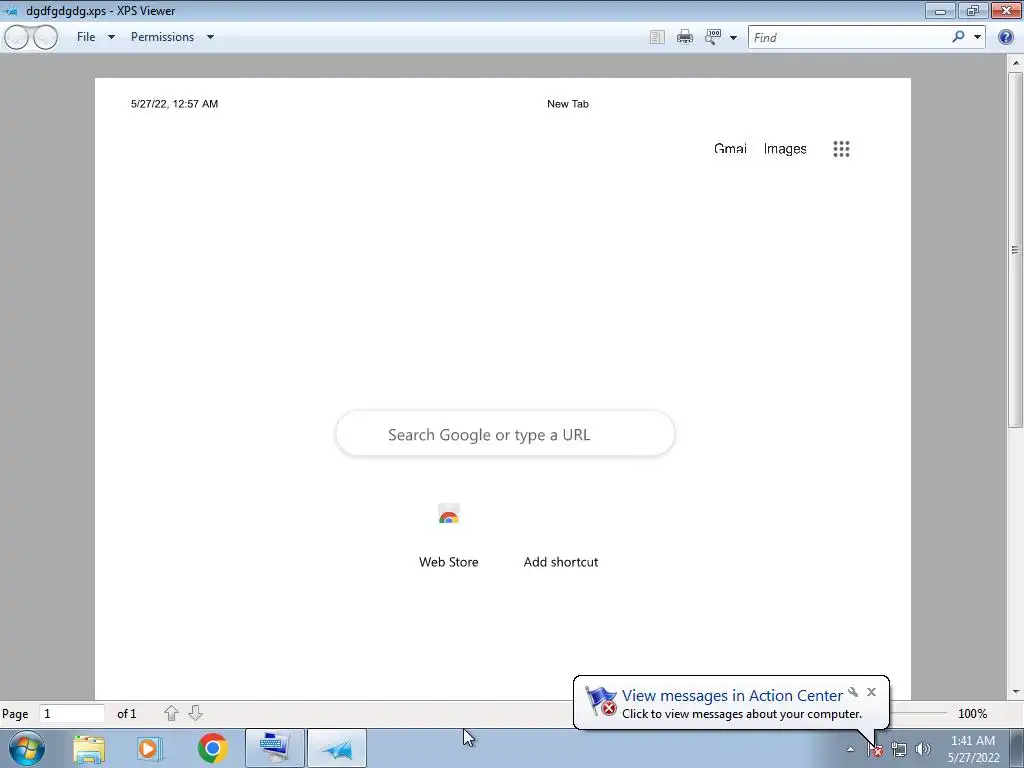Click the vertical scrollbar thumb

point(1015,251)
